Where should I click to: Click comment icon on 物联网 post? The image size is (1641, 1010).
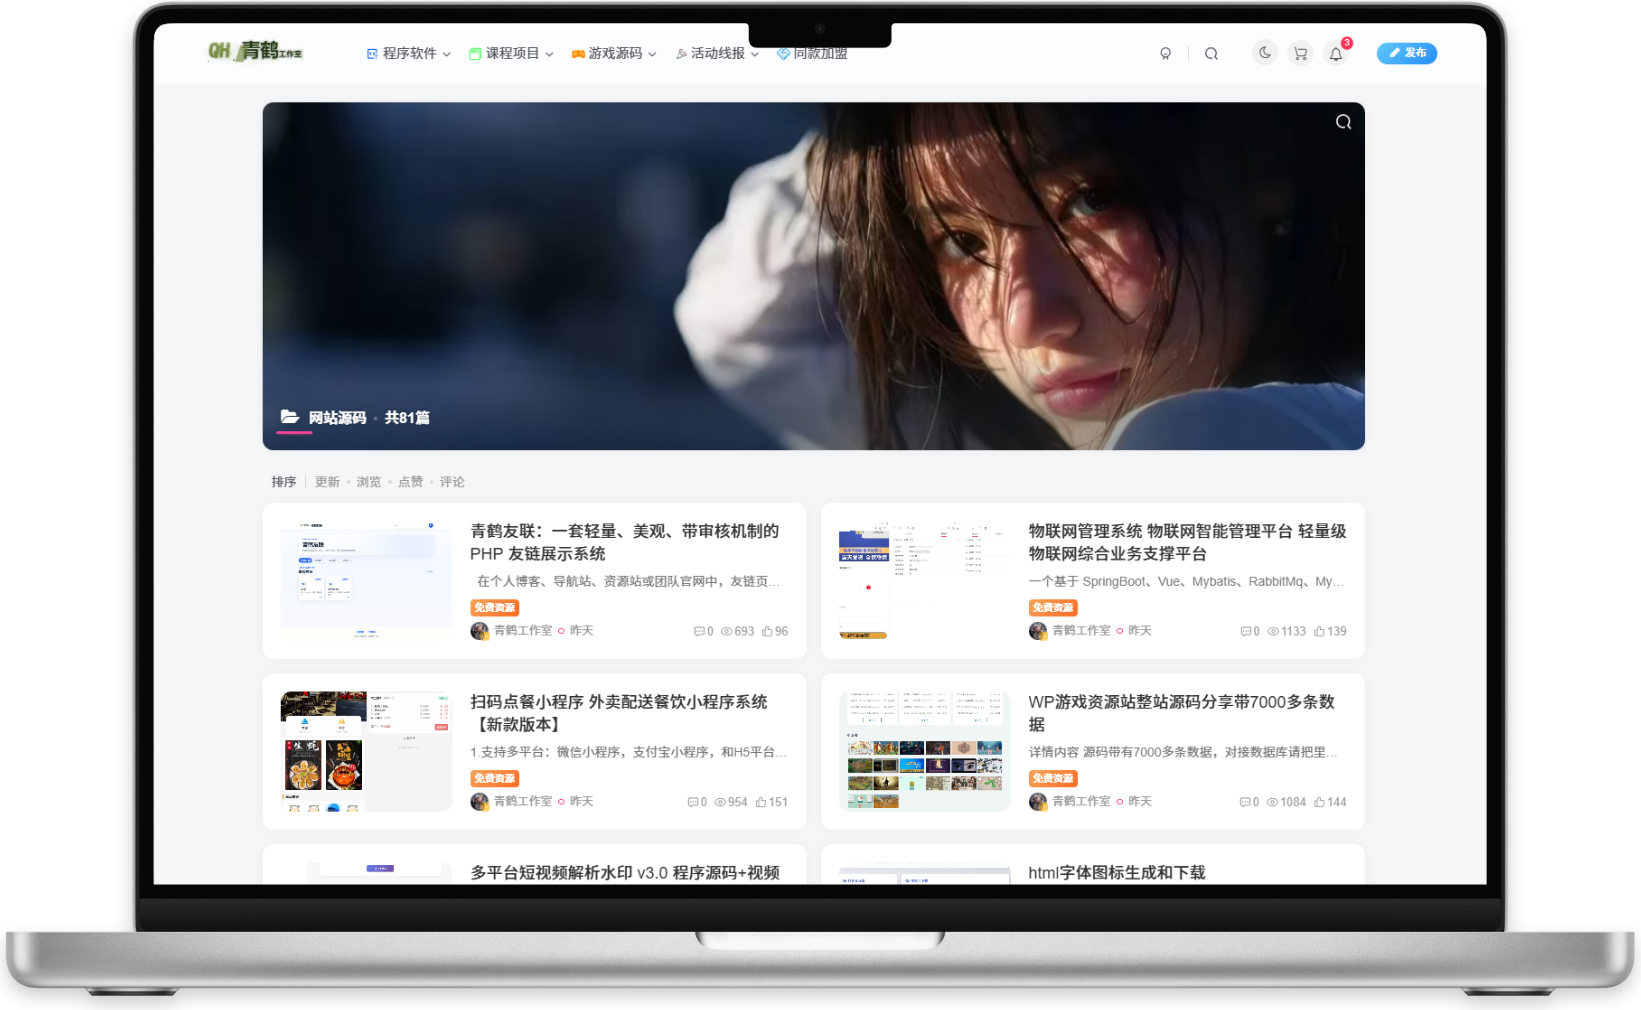1246,632
